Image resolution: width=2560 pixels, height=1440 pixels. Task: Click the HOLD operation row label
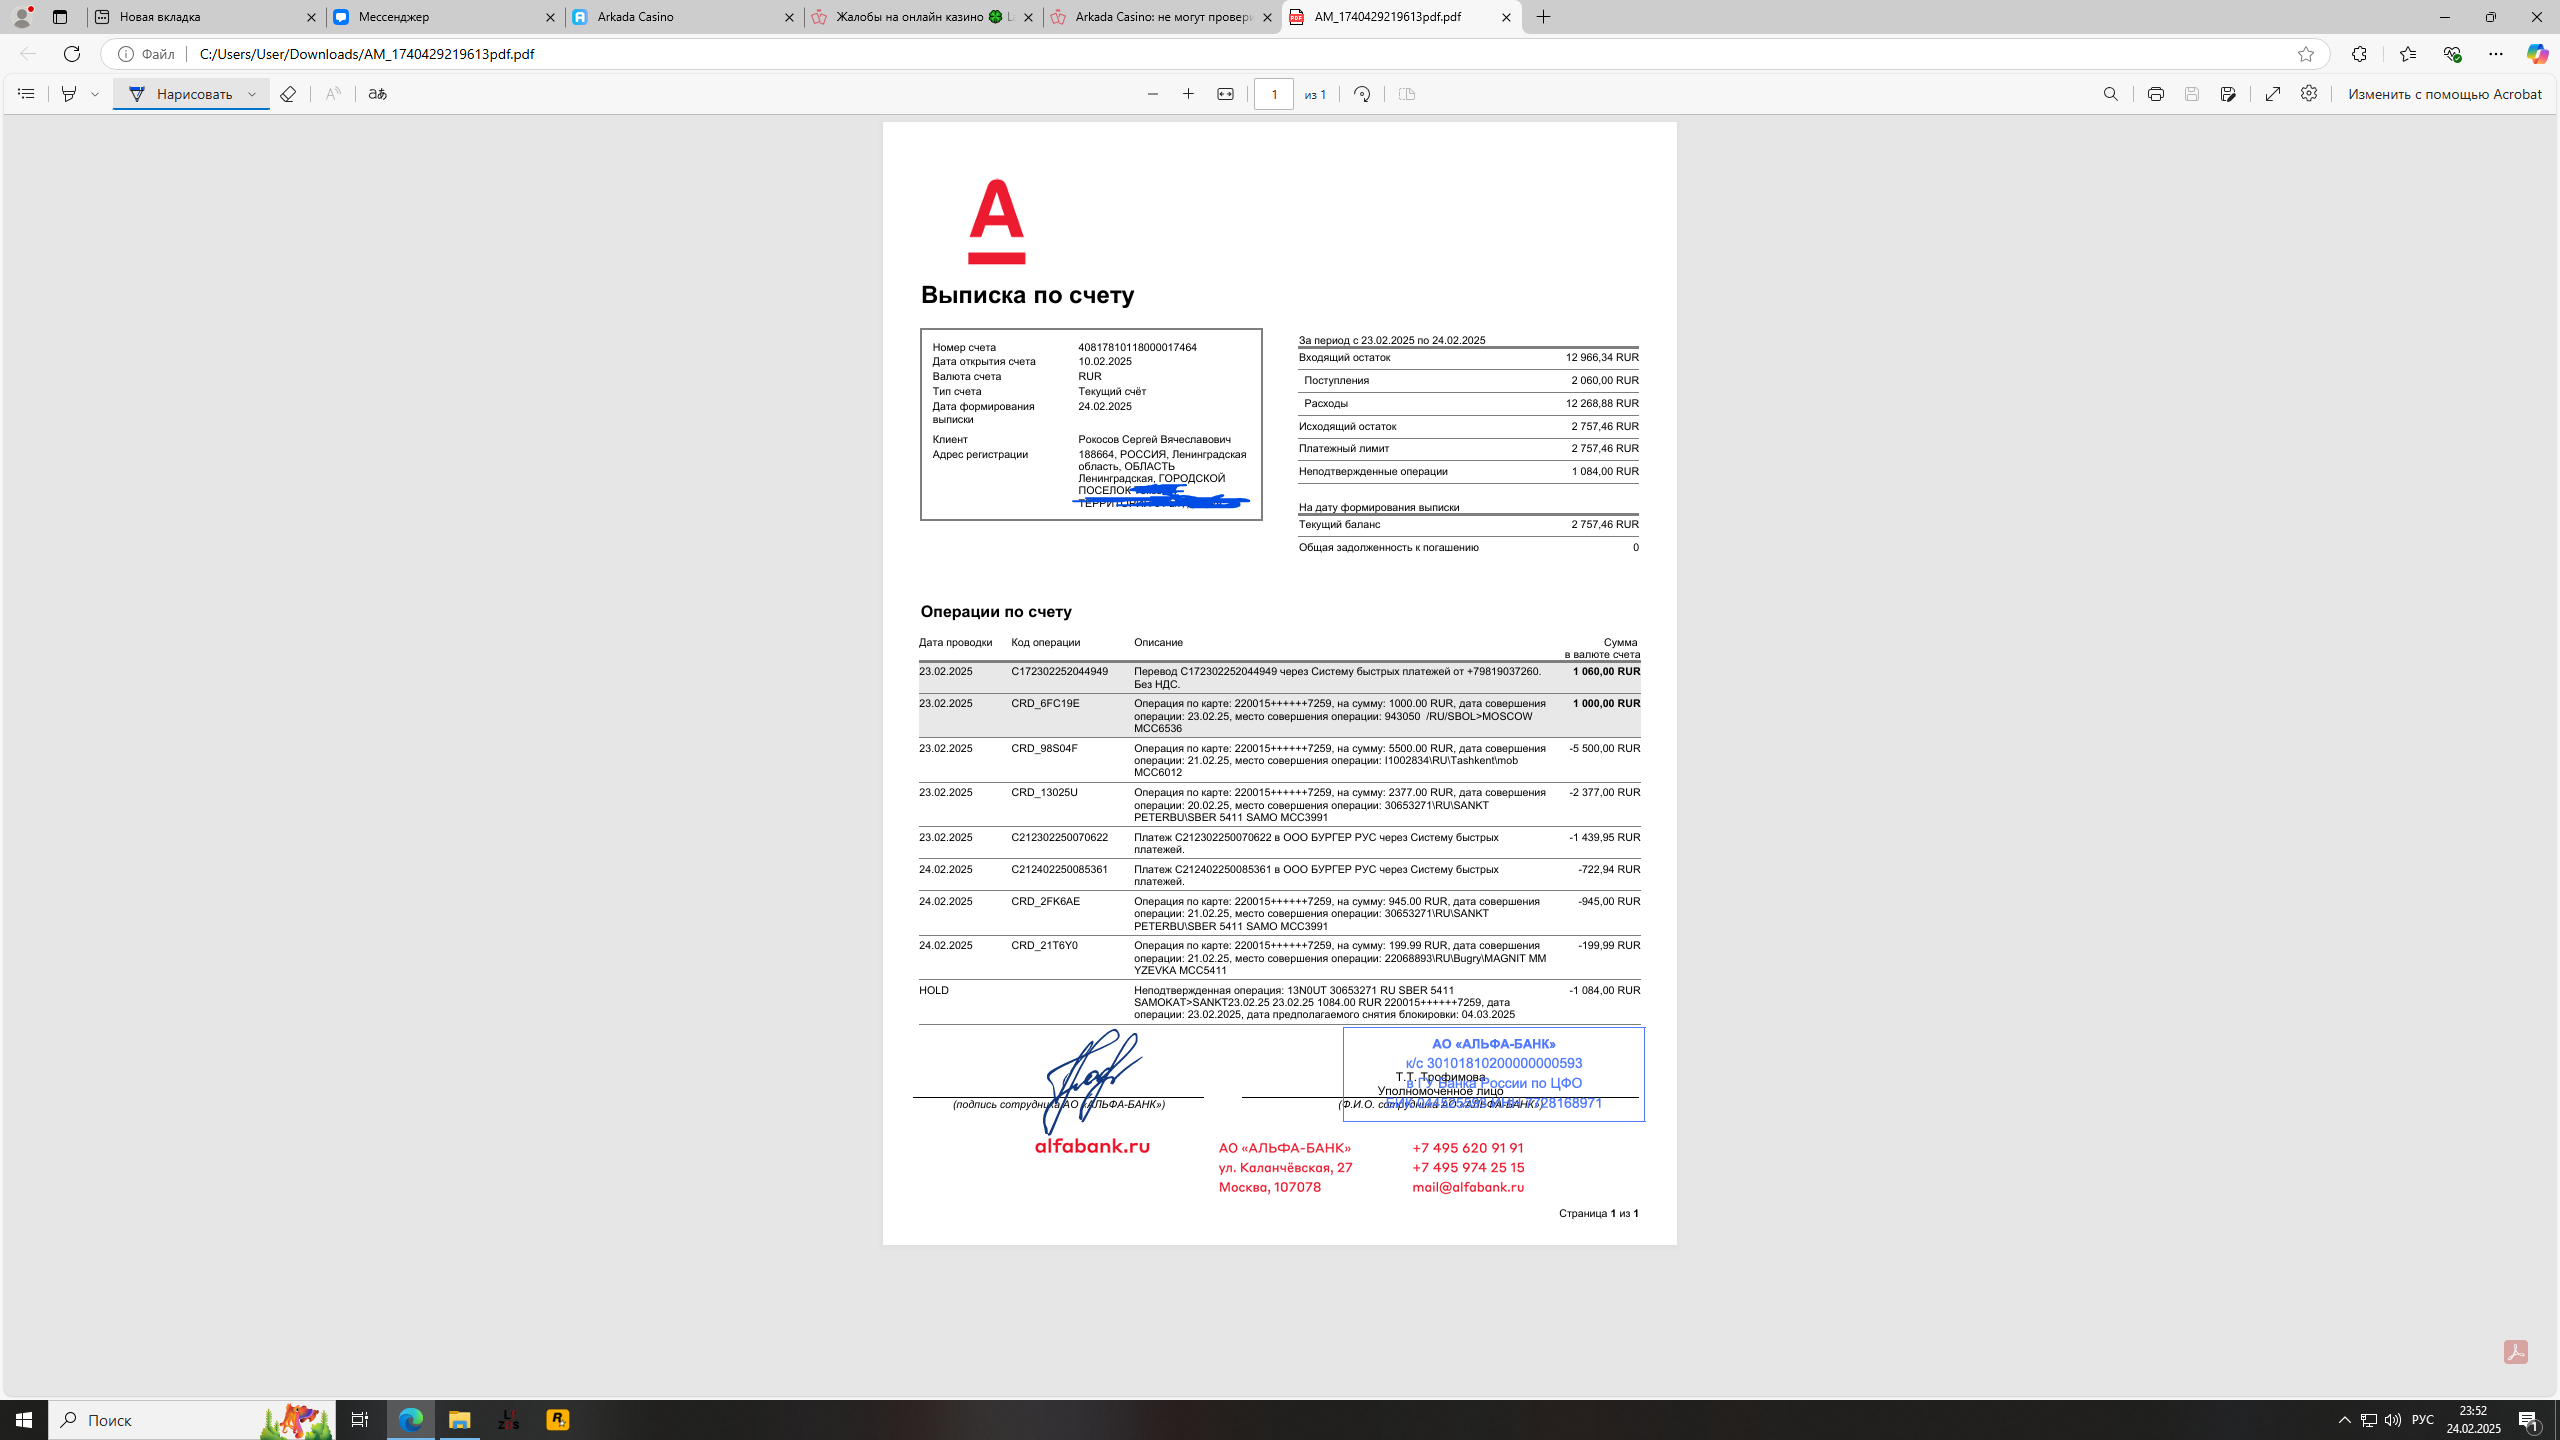pyautogui.click(x=934, y=990)
